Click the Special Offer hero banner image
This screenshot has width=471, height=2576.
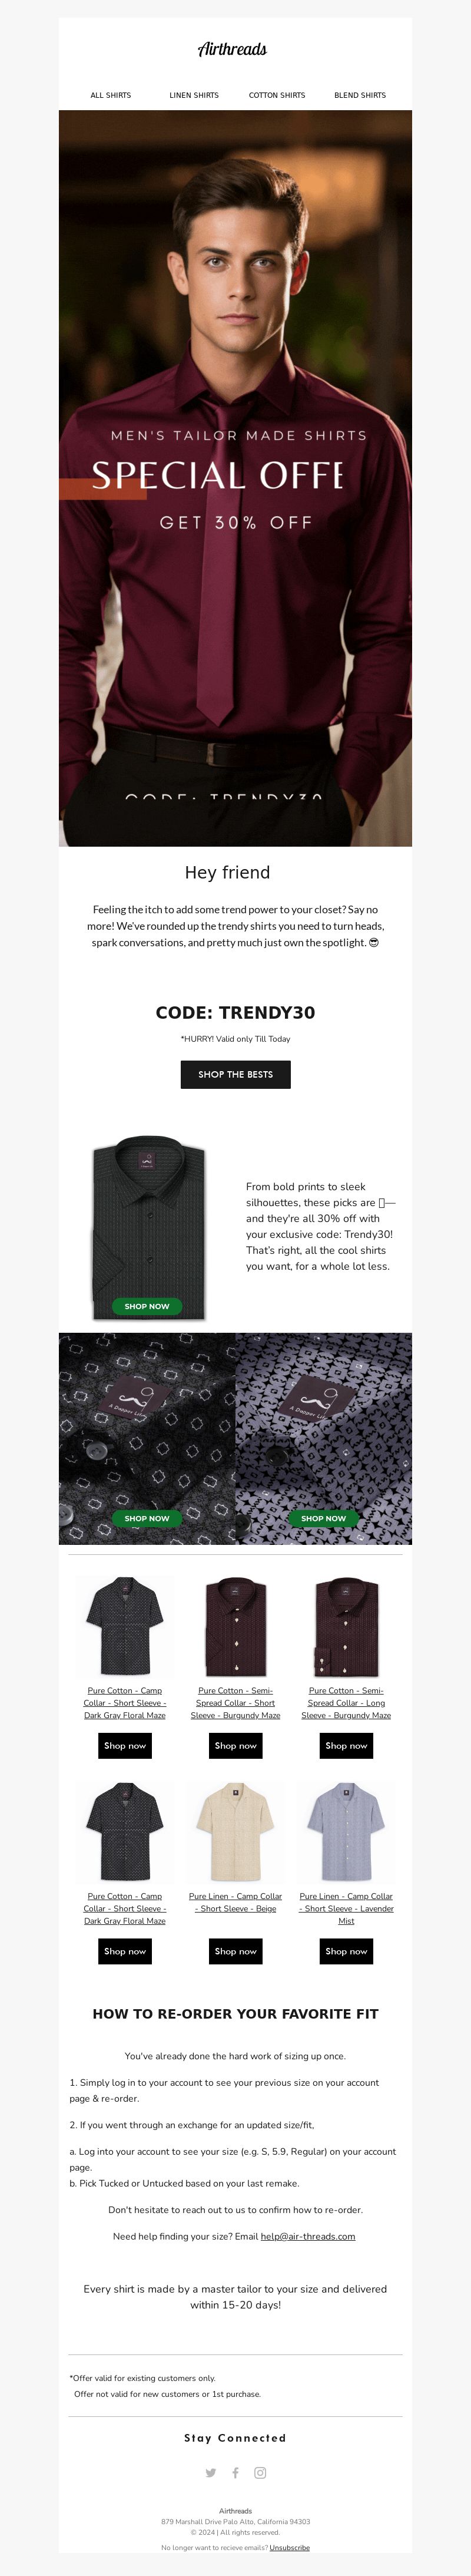pos(236,478)
